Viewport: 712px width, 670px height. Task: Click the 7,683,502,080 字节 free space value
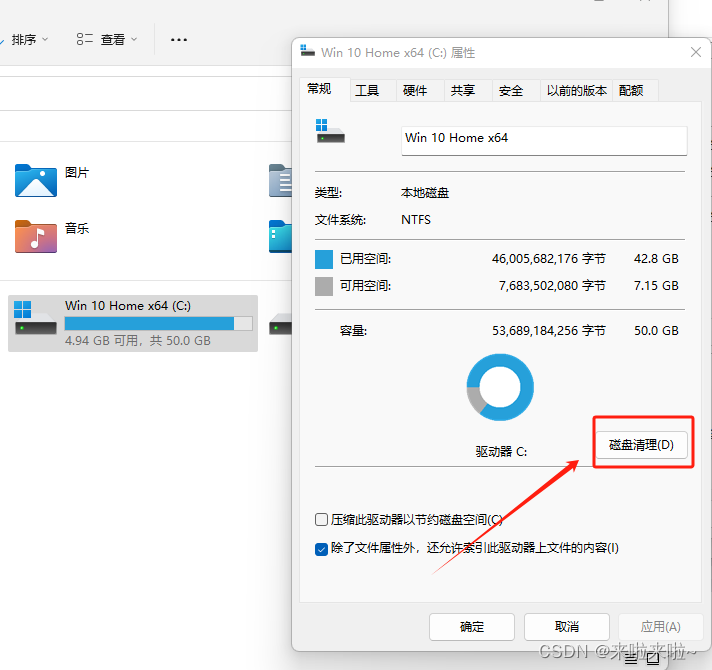[552, 286]
